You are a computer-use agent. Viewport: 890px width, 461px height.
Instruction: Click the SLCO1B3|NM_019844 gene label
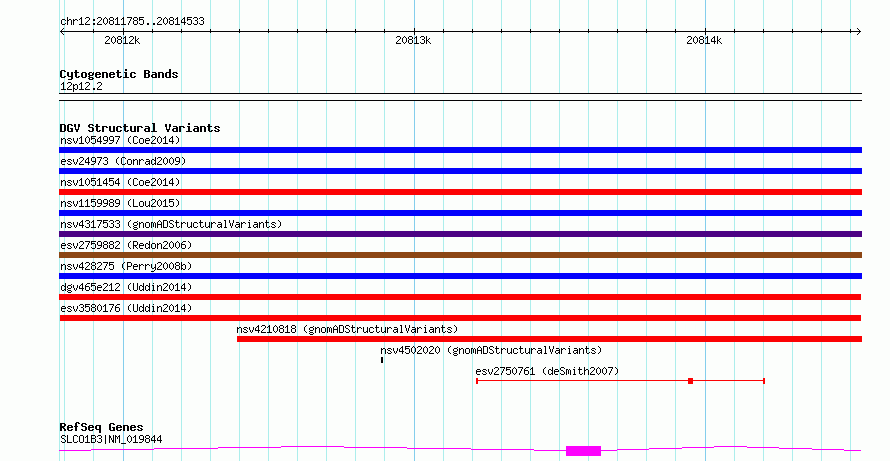point(111,439)
